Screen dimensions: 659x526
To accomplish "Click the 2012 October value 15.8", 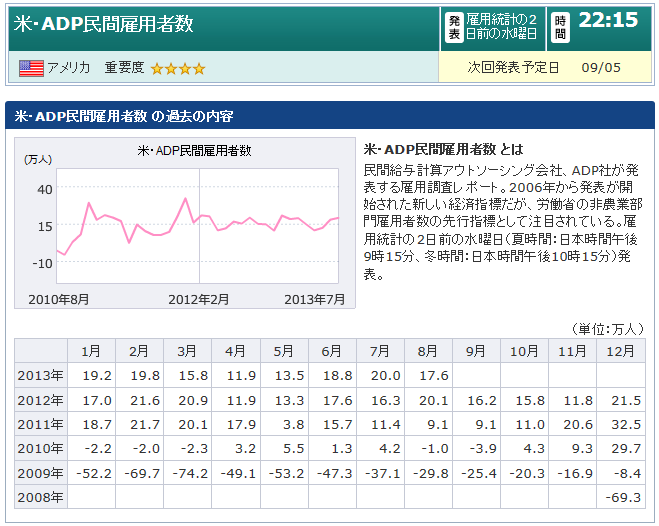I will pos(530,400).
